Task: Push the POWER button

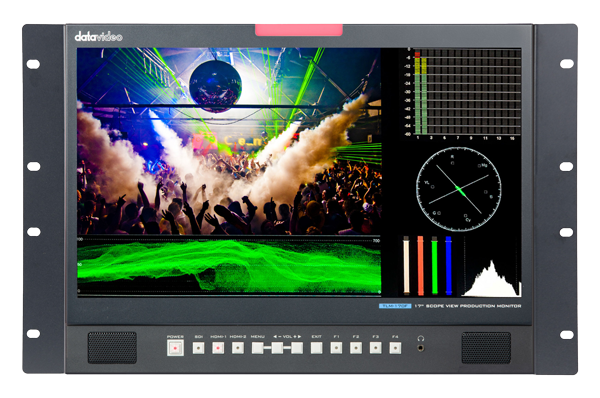Action: pyautogui.click(x=175, y=348)
